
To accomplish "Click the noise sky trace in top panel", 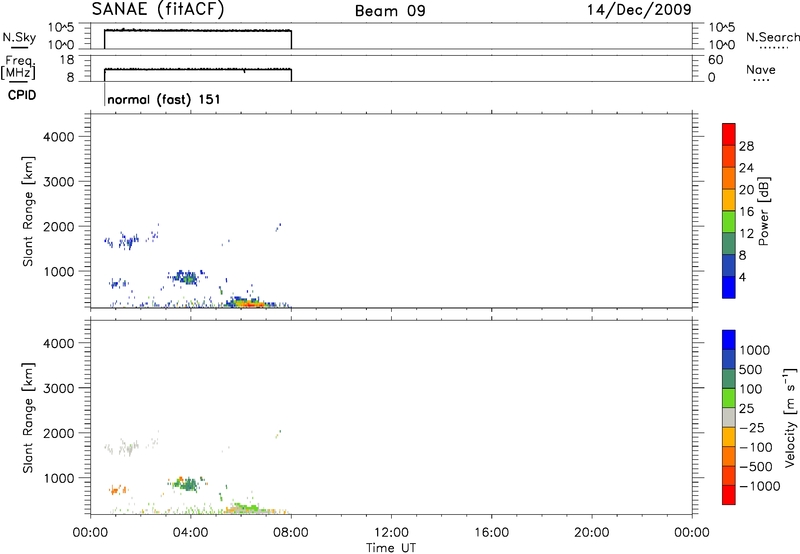I will click(198, 30).
